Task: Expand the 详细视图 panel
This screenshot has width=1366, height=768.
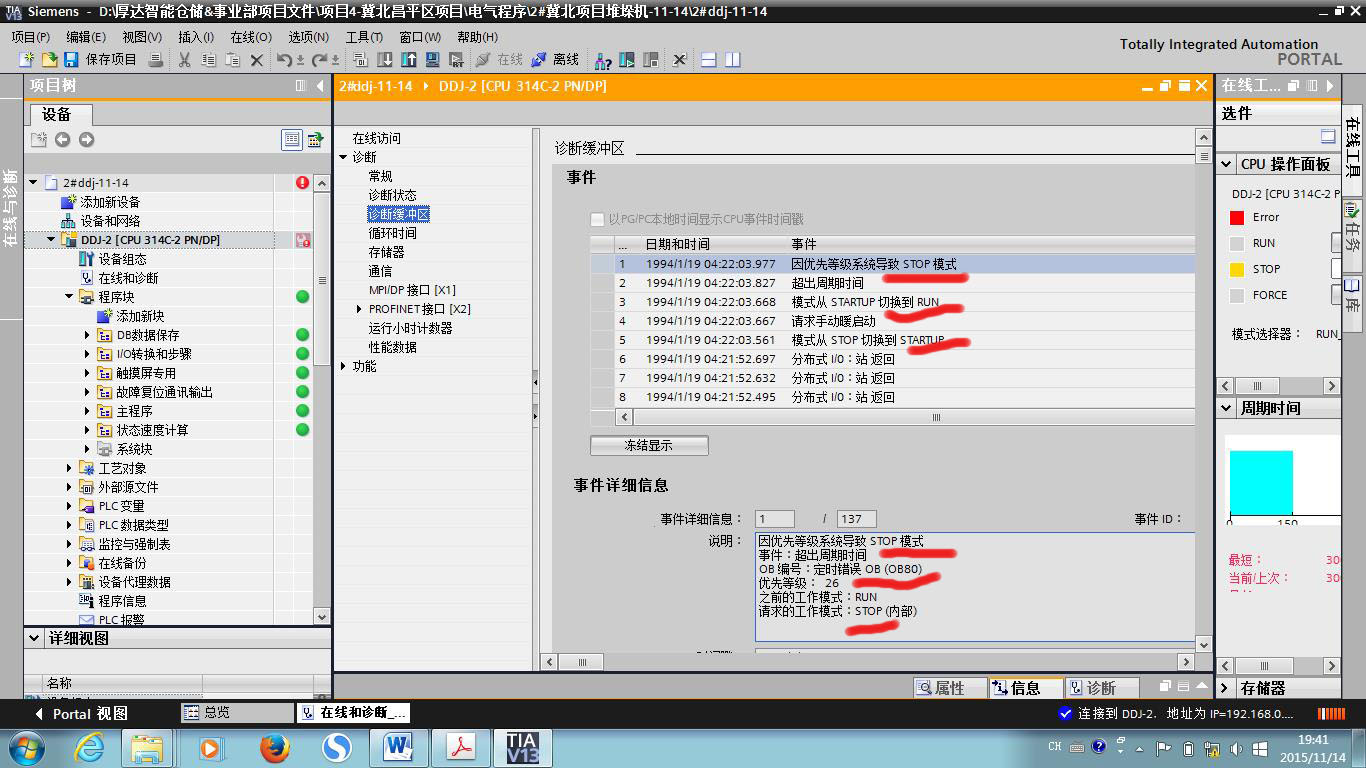Action: 34,638
